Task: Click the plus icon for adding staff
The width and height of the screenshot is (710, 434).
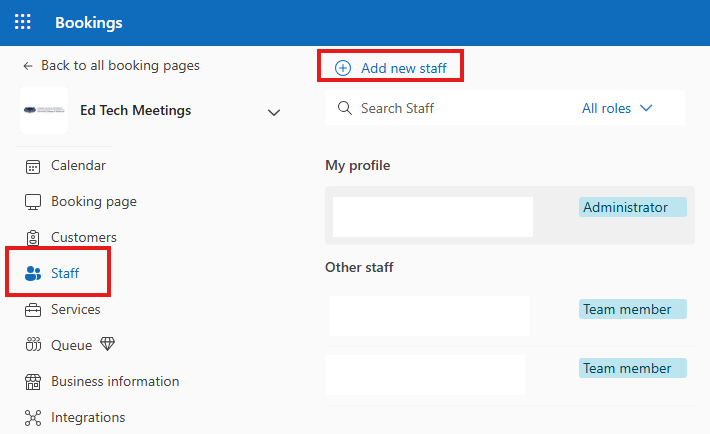Action: [x=343, y=68]
